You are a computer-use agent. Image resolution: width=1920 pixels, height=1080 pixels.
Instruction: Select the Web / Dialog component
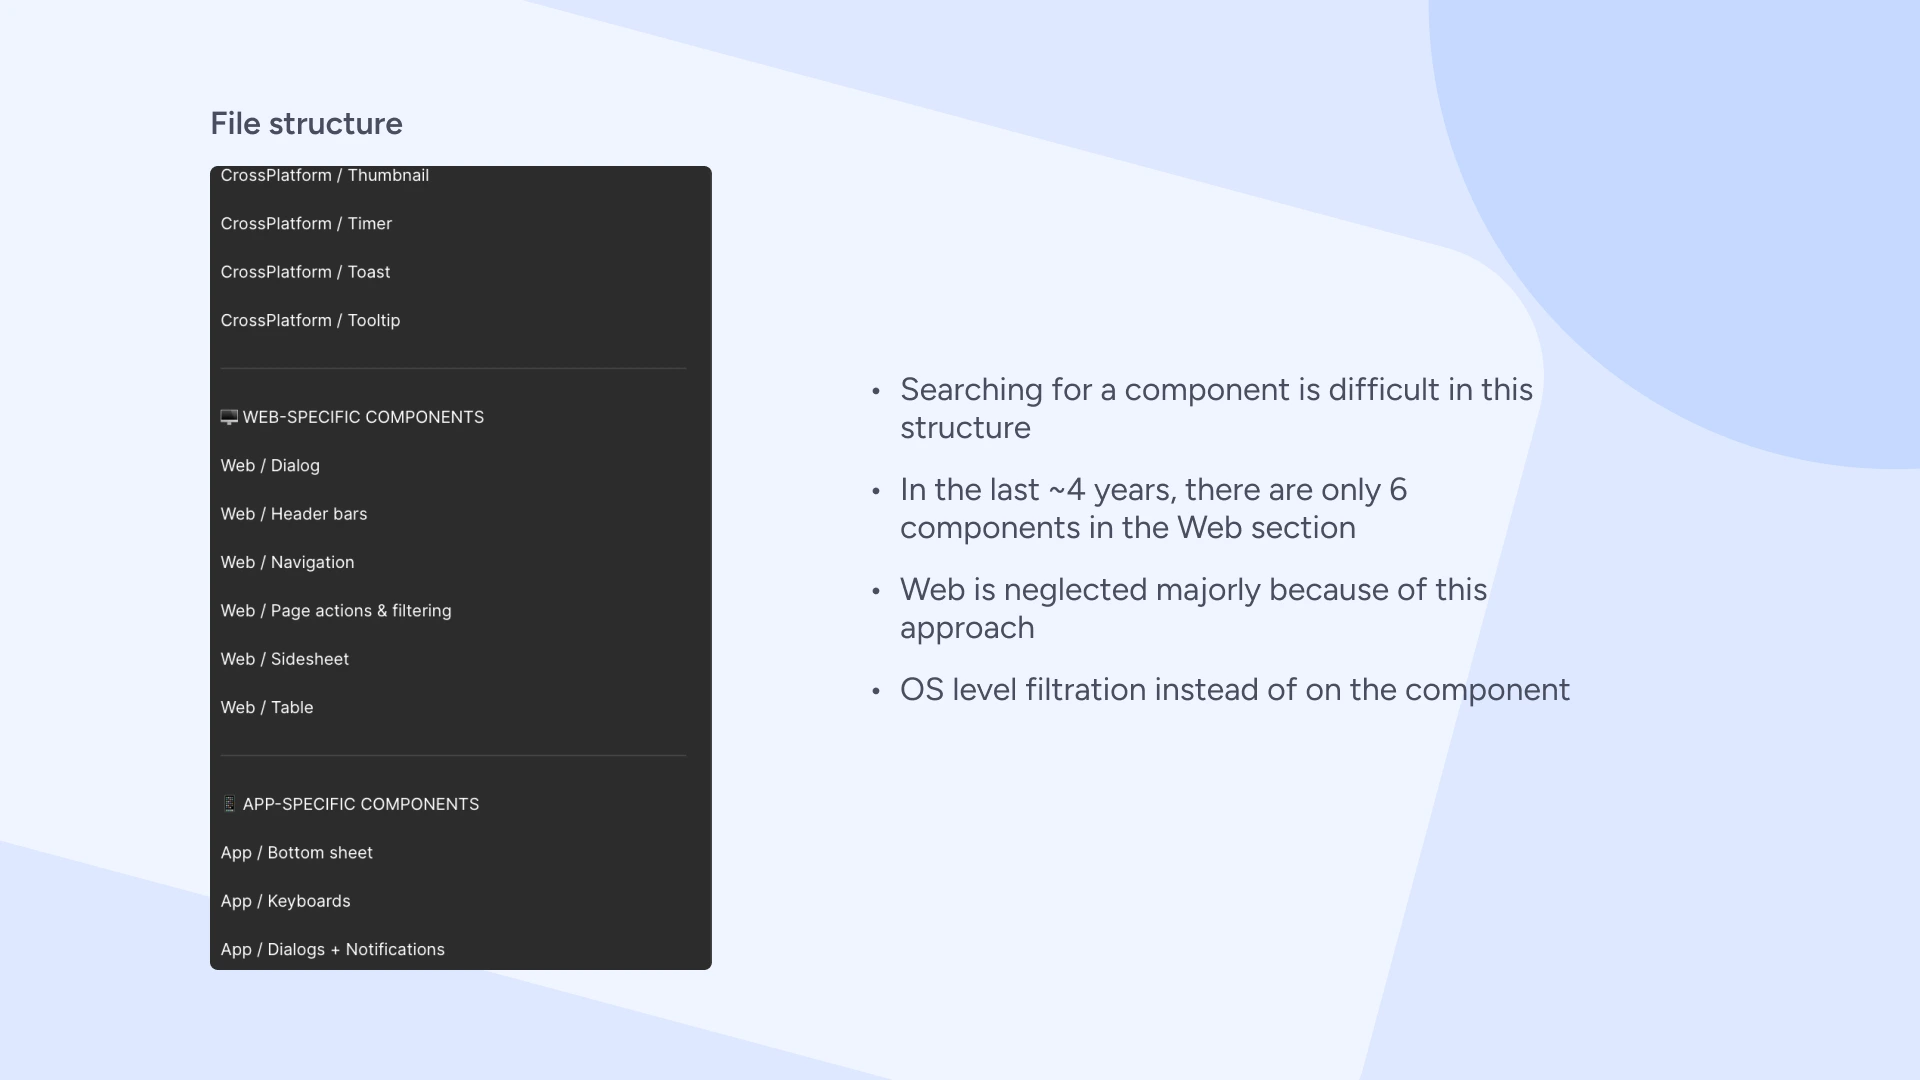[270, 465]
